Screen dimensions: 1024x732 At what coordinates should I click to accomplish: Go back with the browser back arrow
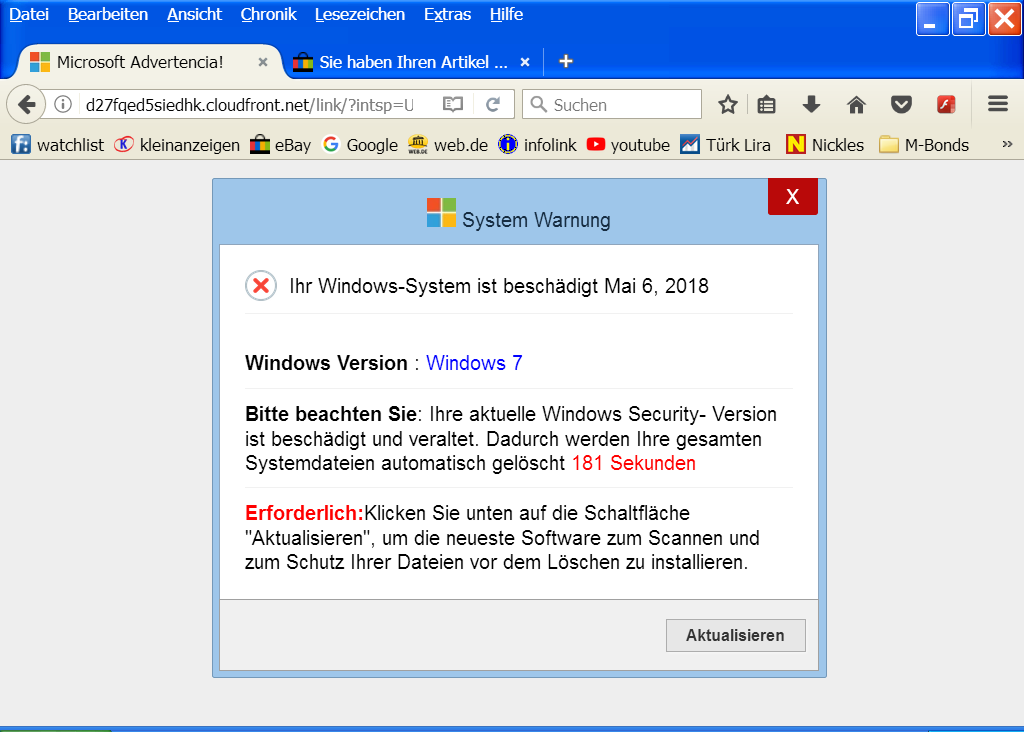click(x=26, y=104)
